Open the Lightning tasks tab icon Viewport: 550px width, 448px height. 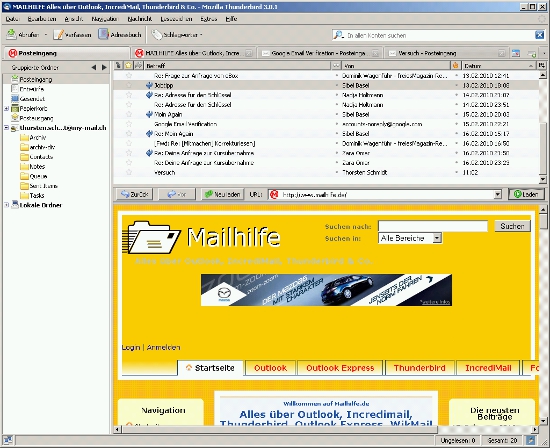click(x=532, y=53)
